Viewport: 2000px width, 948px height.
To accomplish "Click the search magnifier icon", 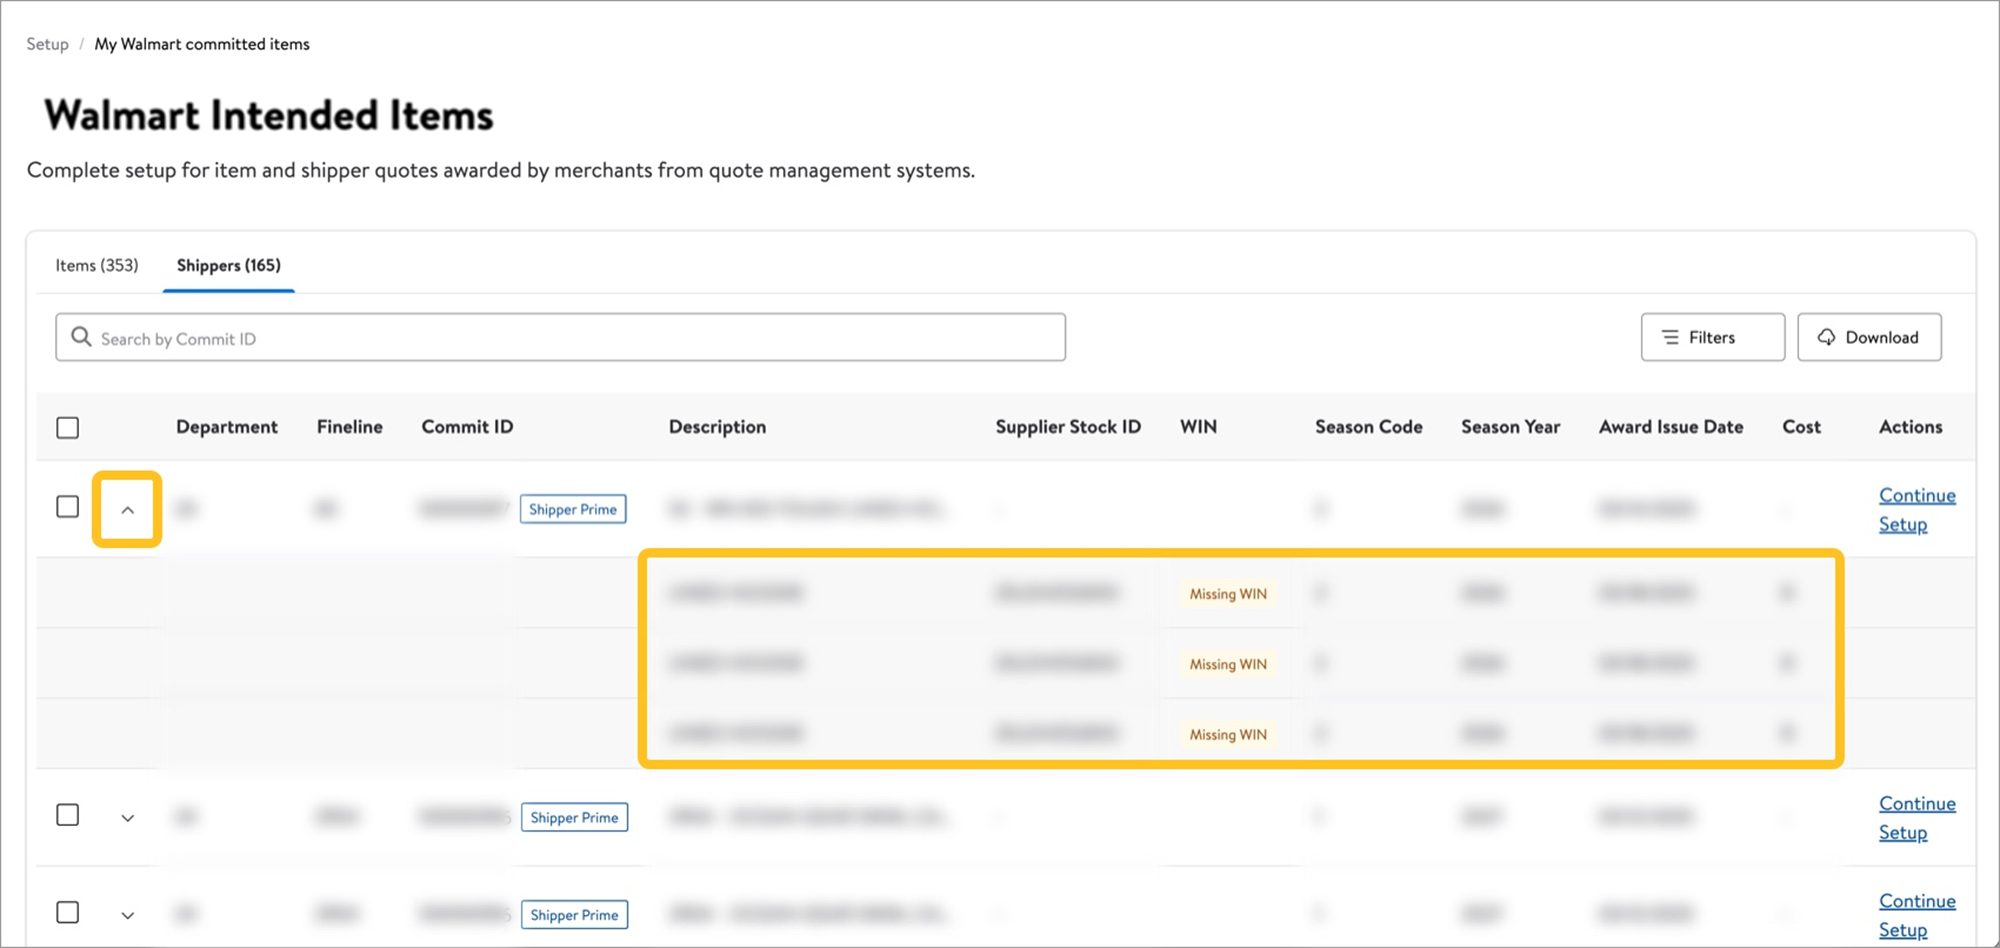I will tap(81, 337).
